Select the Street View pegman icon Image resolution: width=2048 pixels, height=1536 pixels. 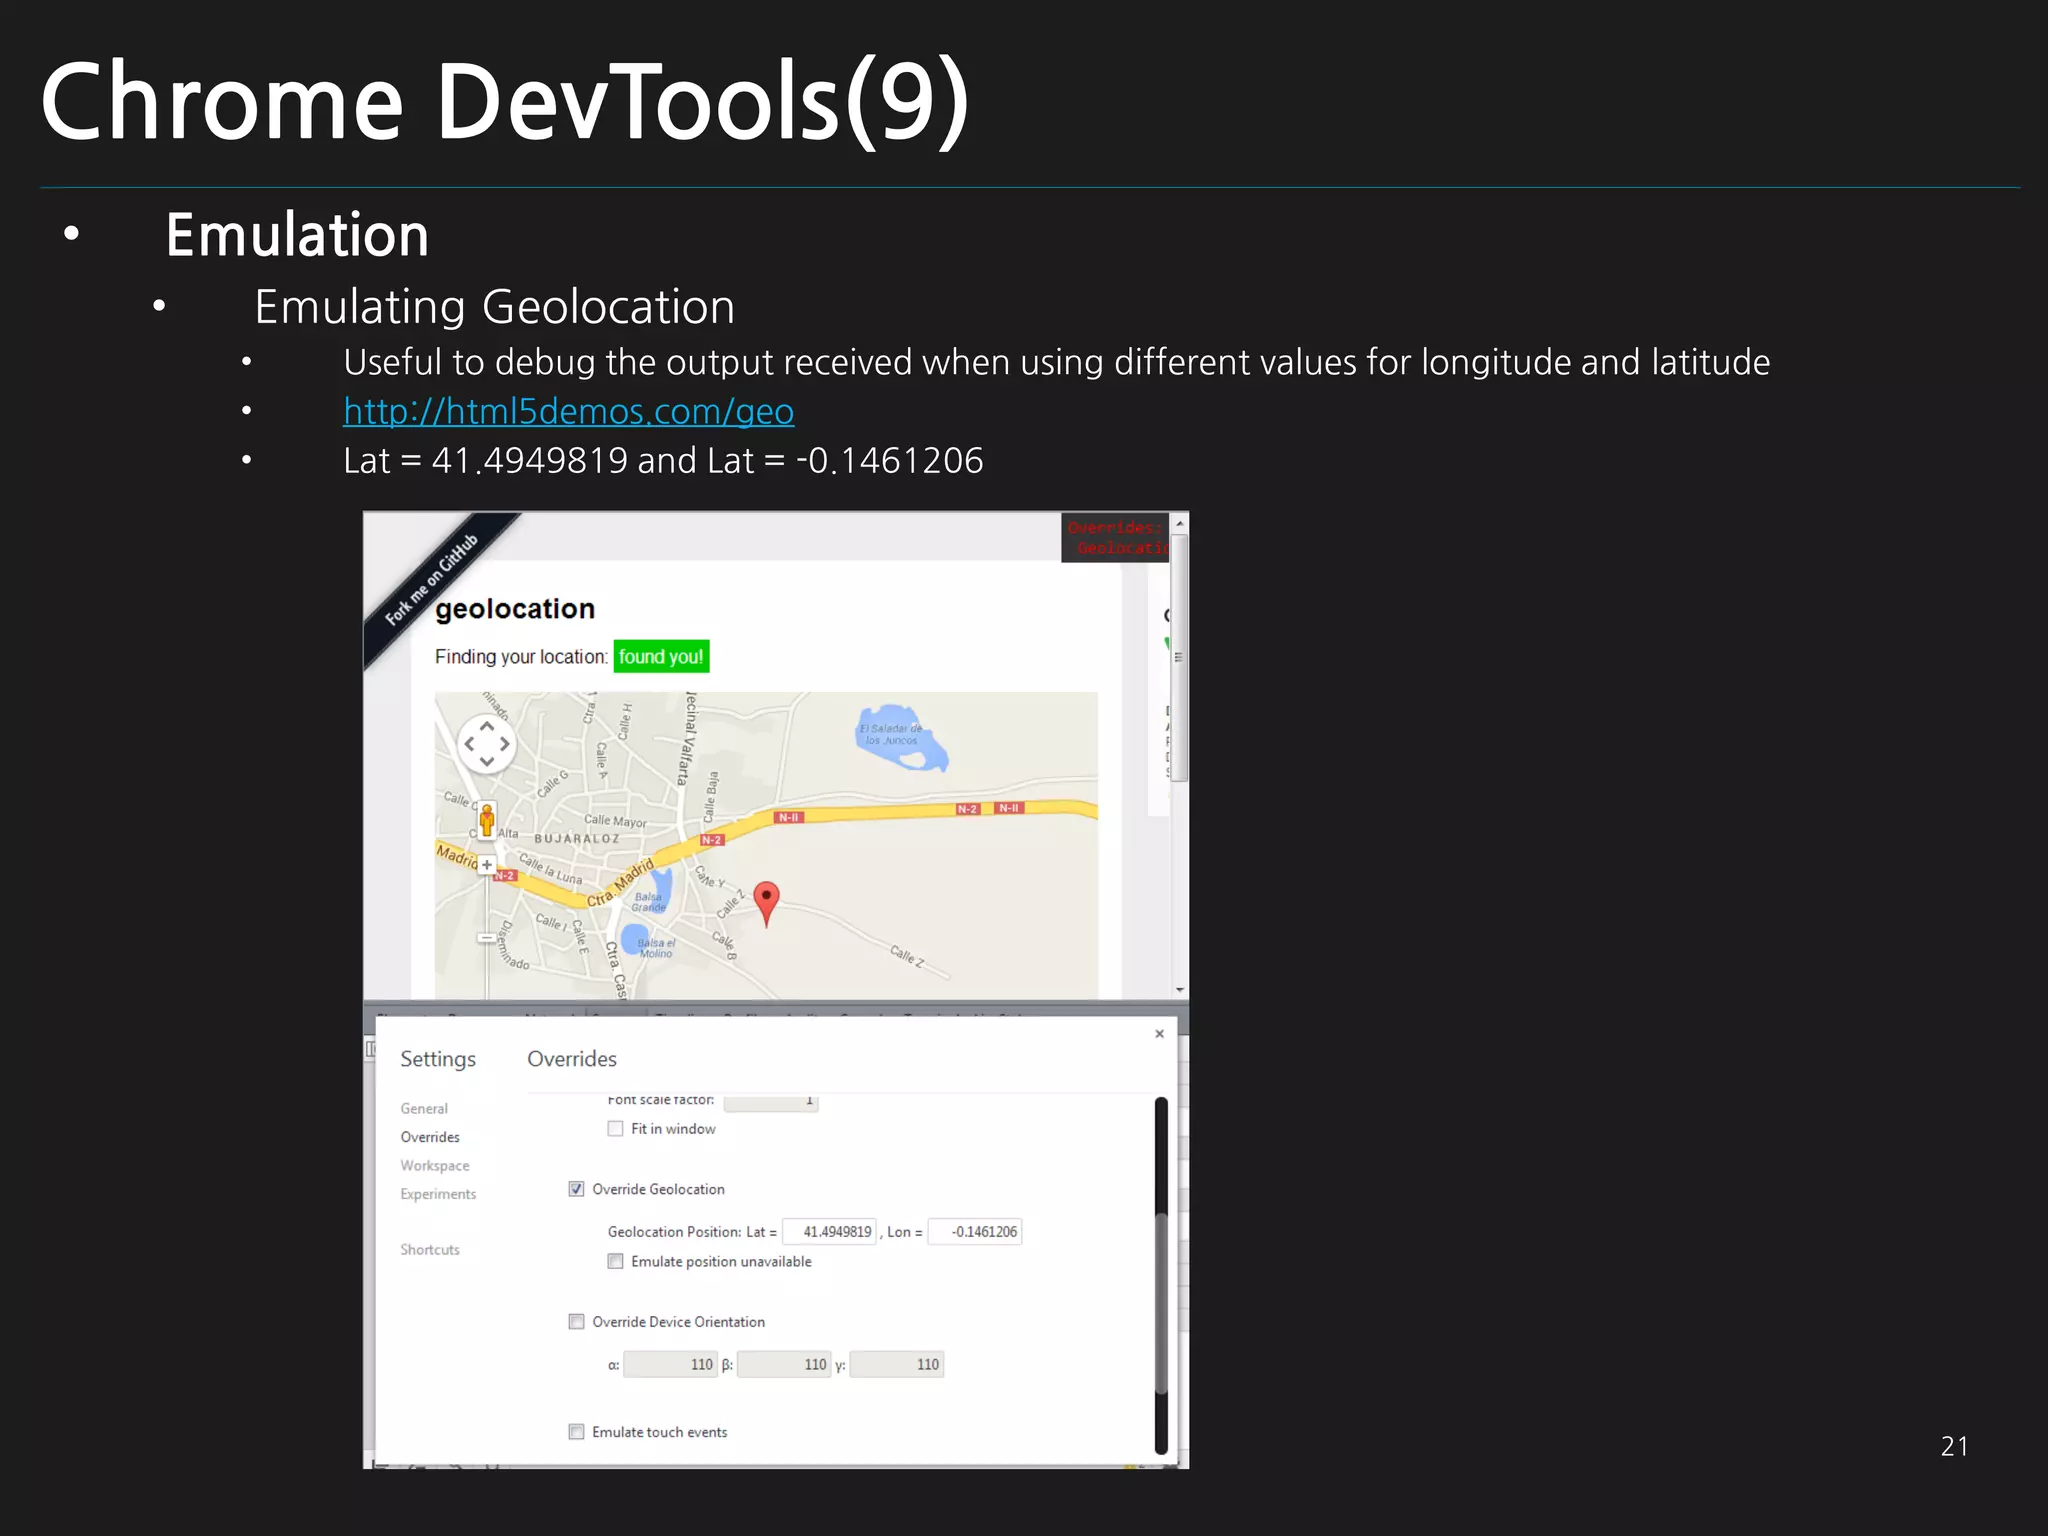click(486, 821)
